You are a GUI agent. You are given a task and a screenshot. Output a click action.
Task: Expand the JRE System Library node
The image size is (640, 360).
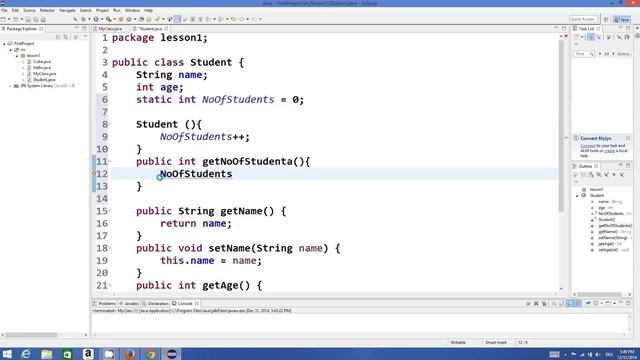click(x=11, y=86)
